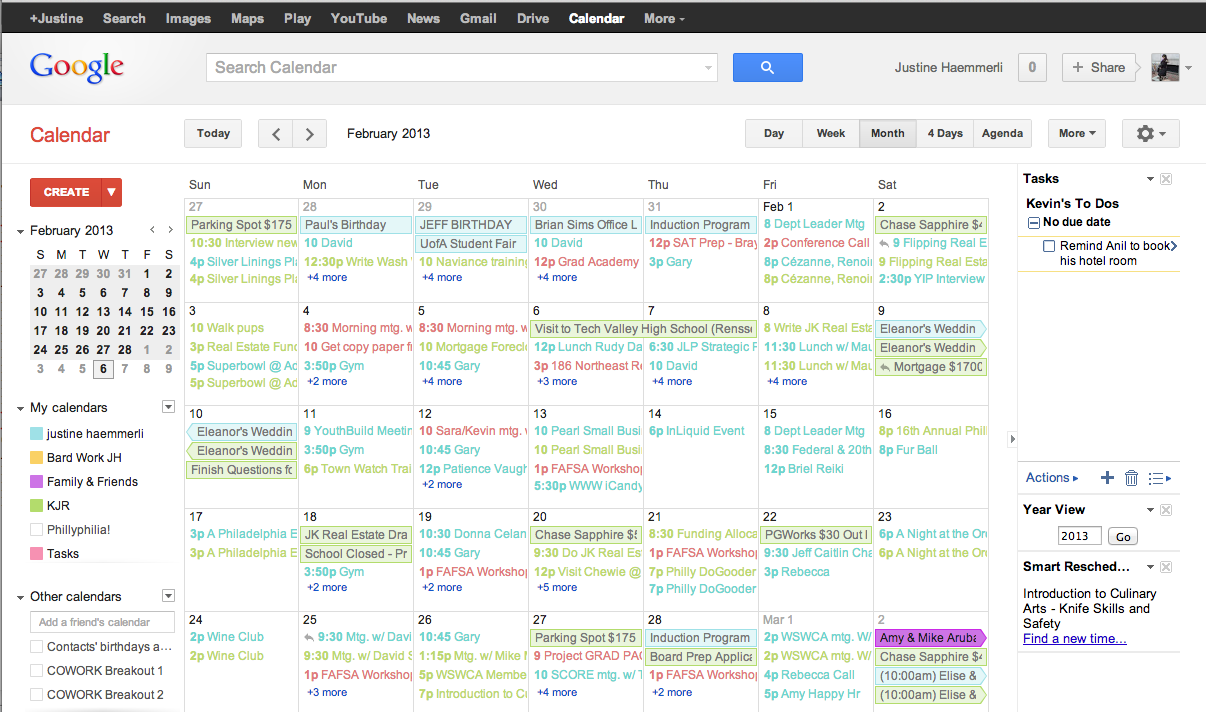This screenshot has height=712, width=1206.
Task: Check the Remind Anil to book task
Action: [1048, 246]
